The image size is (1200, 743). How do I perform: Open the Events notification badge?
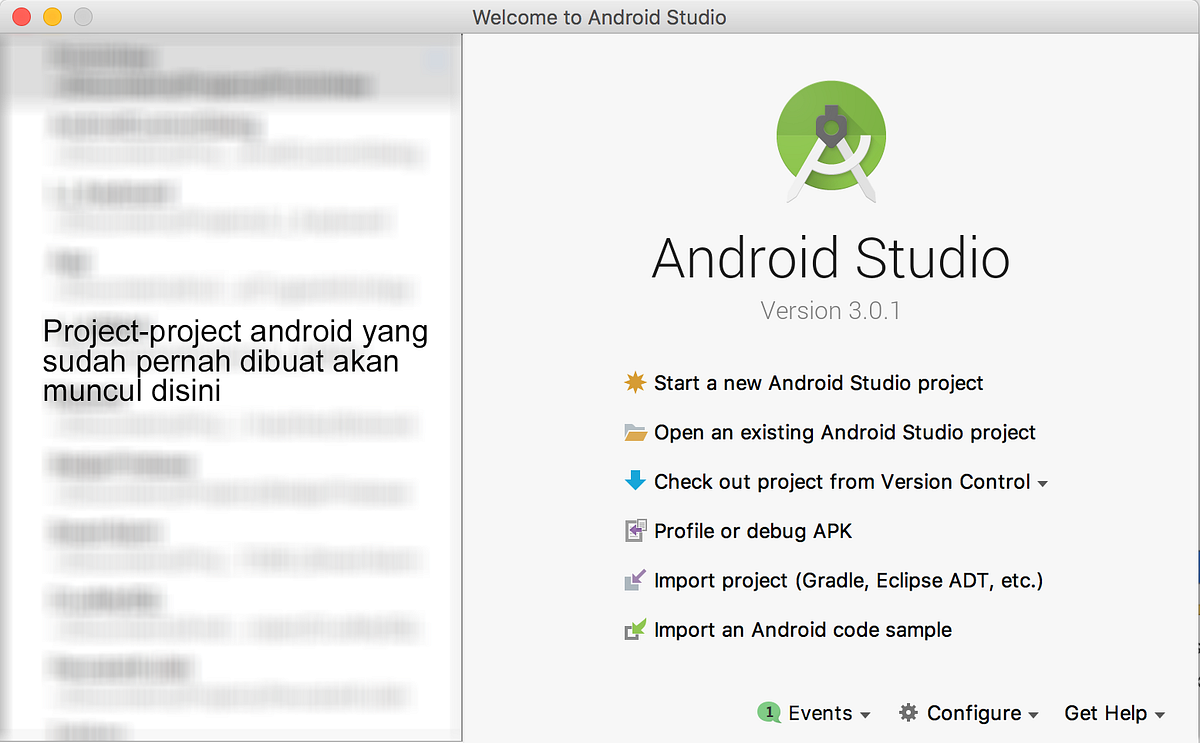pos(769,712)
